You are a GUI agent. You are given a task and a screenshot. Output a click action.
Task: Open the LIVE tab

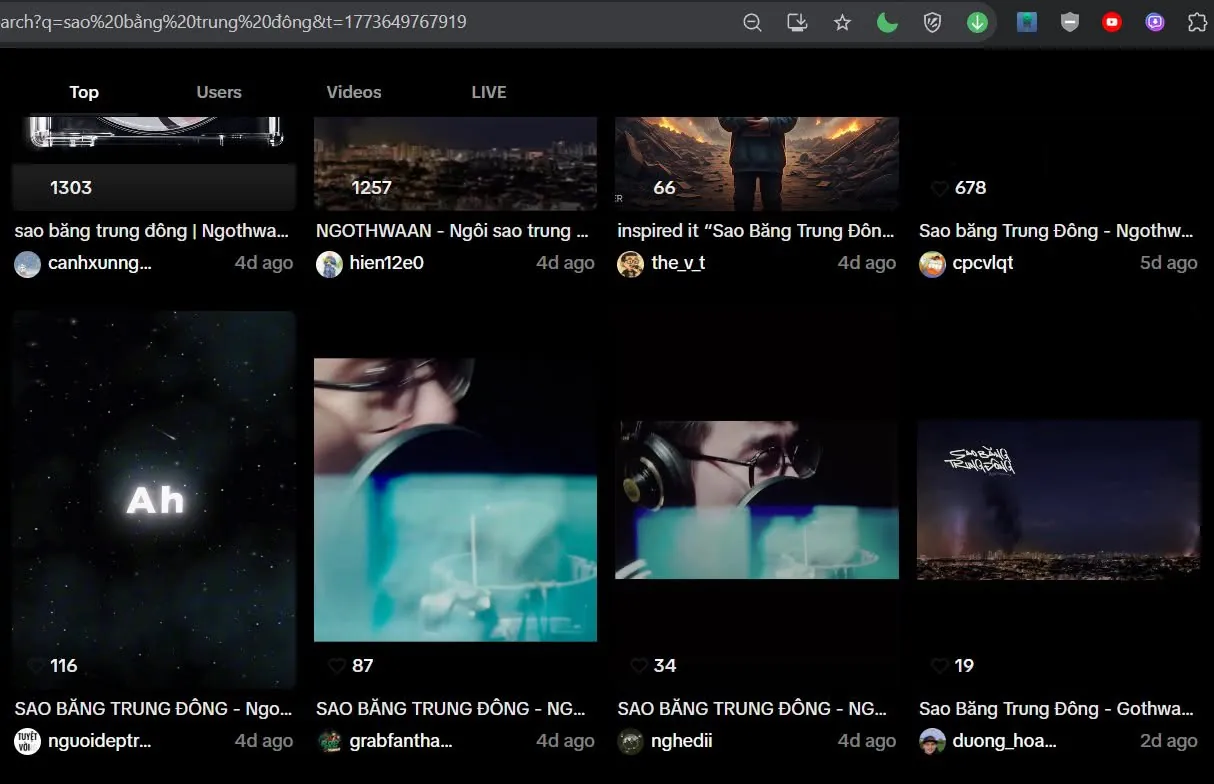coord(489,92)
